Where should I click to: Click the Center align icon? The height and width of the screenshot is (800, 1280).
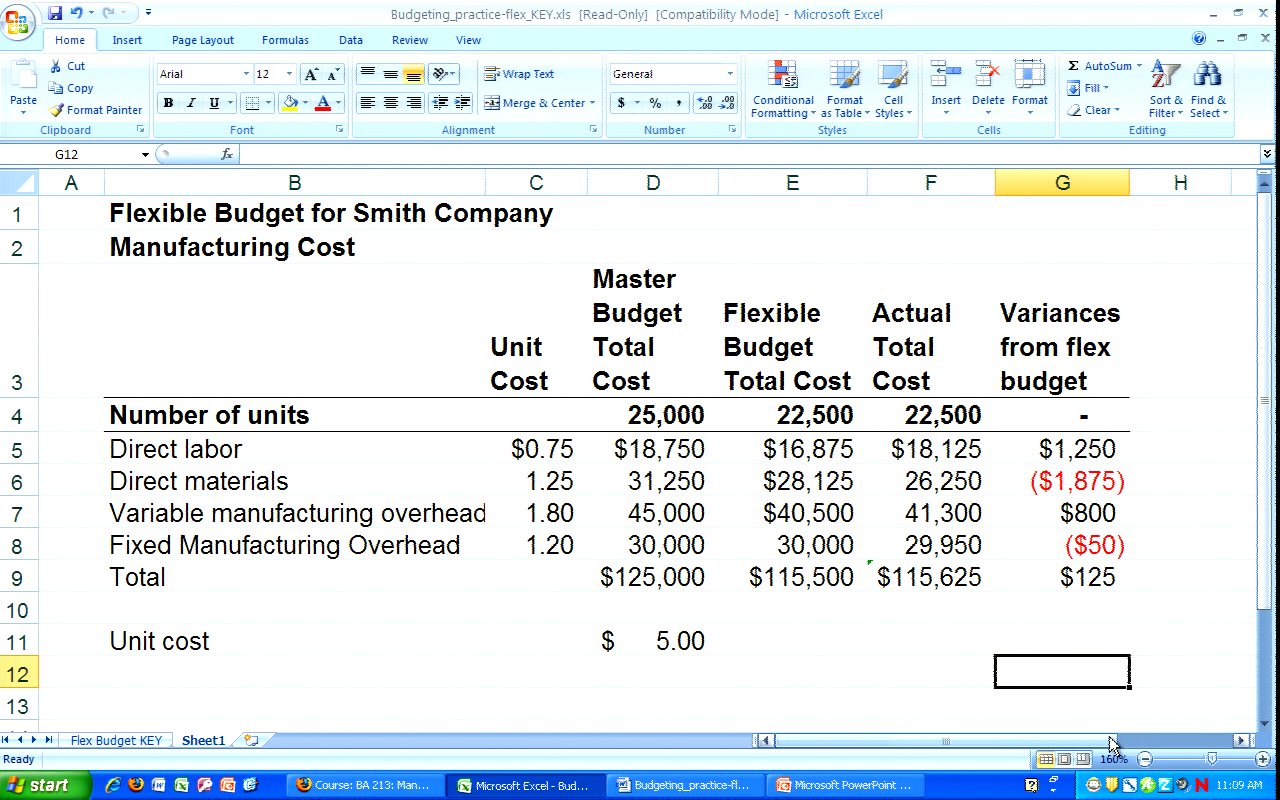(x=391, y=103)
